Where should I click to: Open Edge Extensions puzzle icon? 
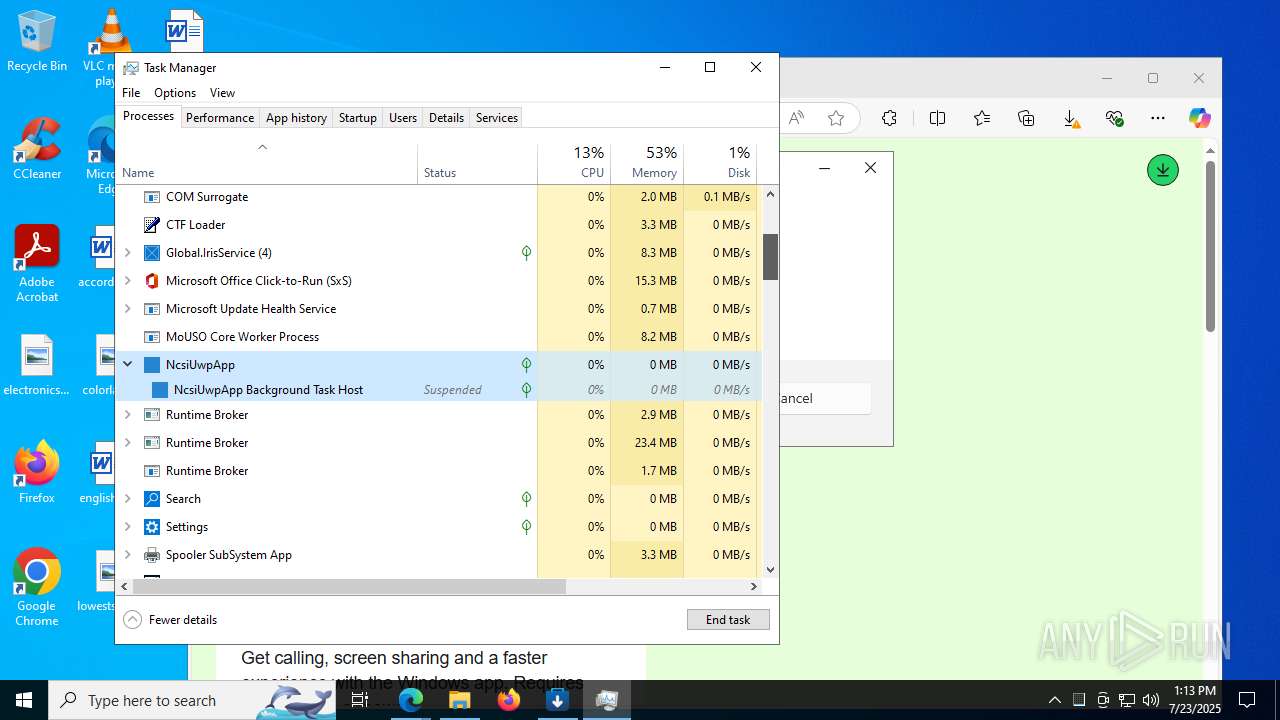(889, 118)
